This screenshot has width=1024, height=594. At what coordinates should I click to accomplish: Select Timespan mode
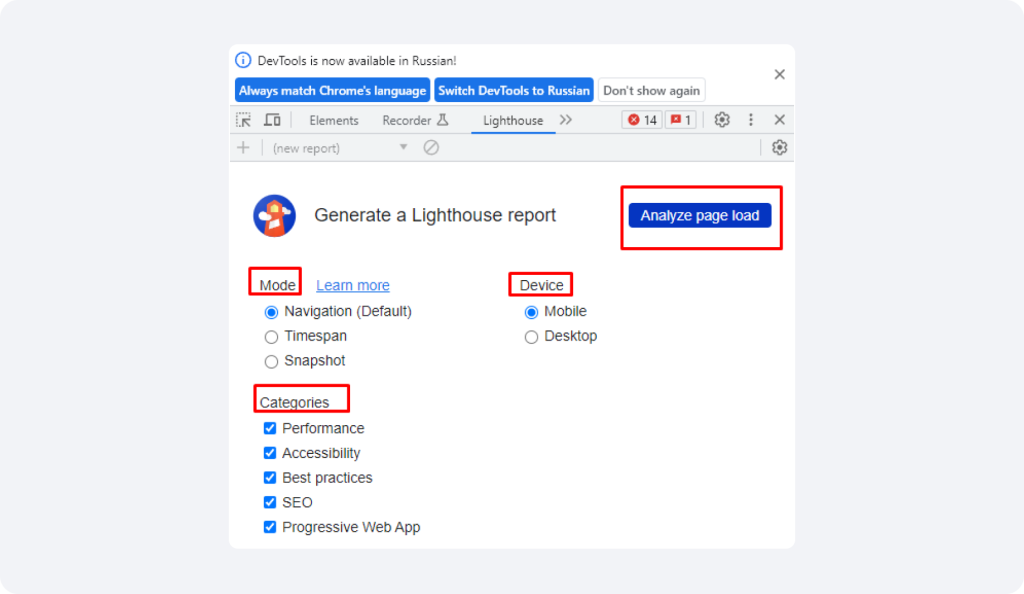tap(271, 337)
